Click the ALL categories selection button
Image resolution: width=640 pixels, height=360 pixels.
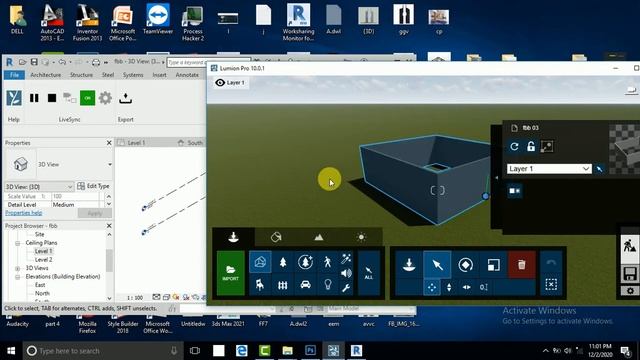369,273
